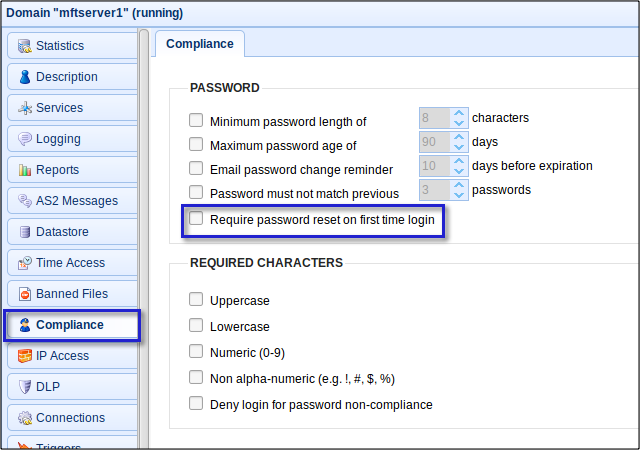Viewport: 640px width, 450px height.
Task: Select the IP Access firewall icon
Action: pos(24,356)
